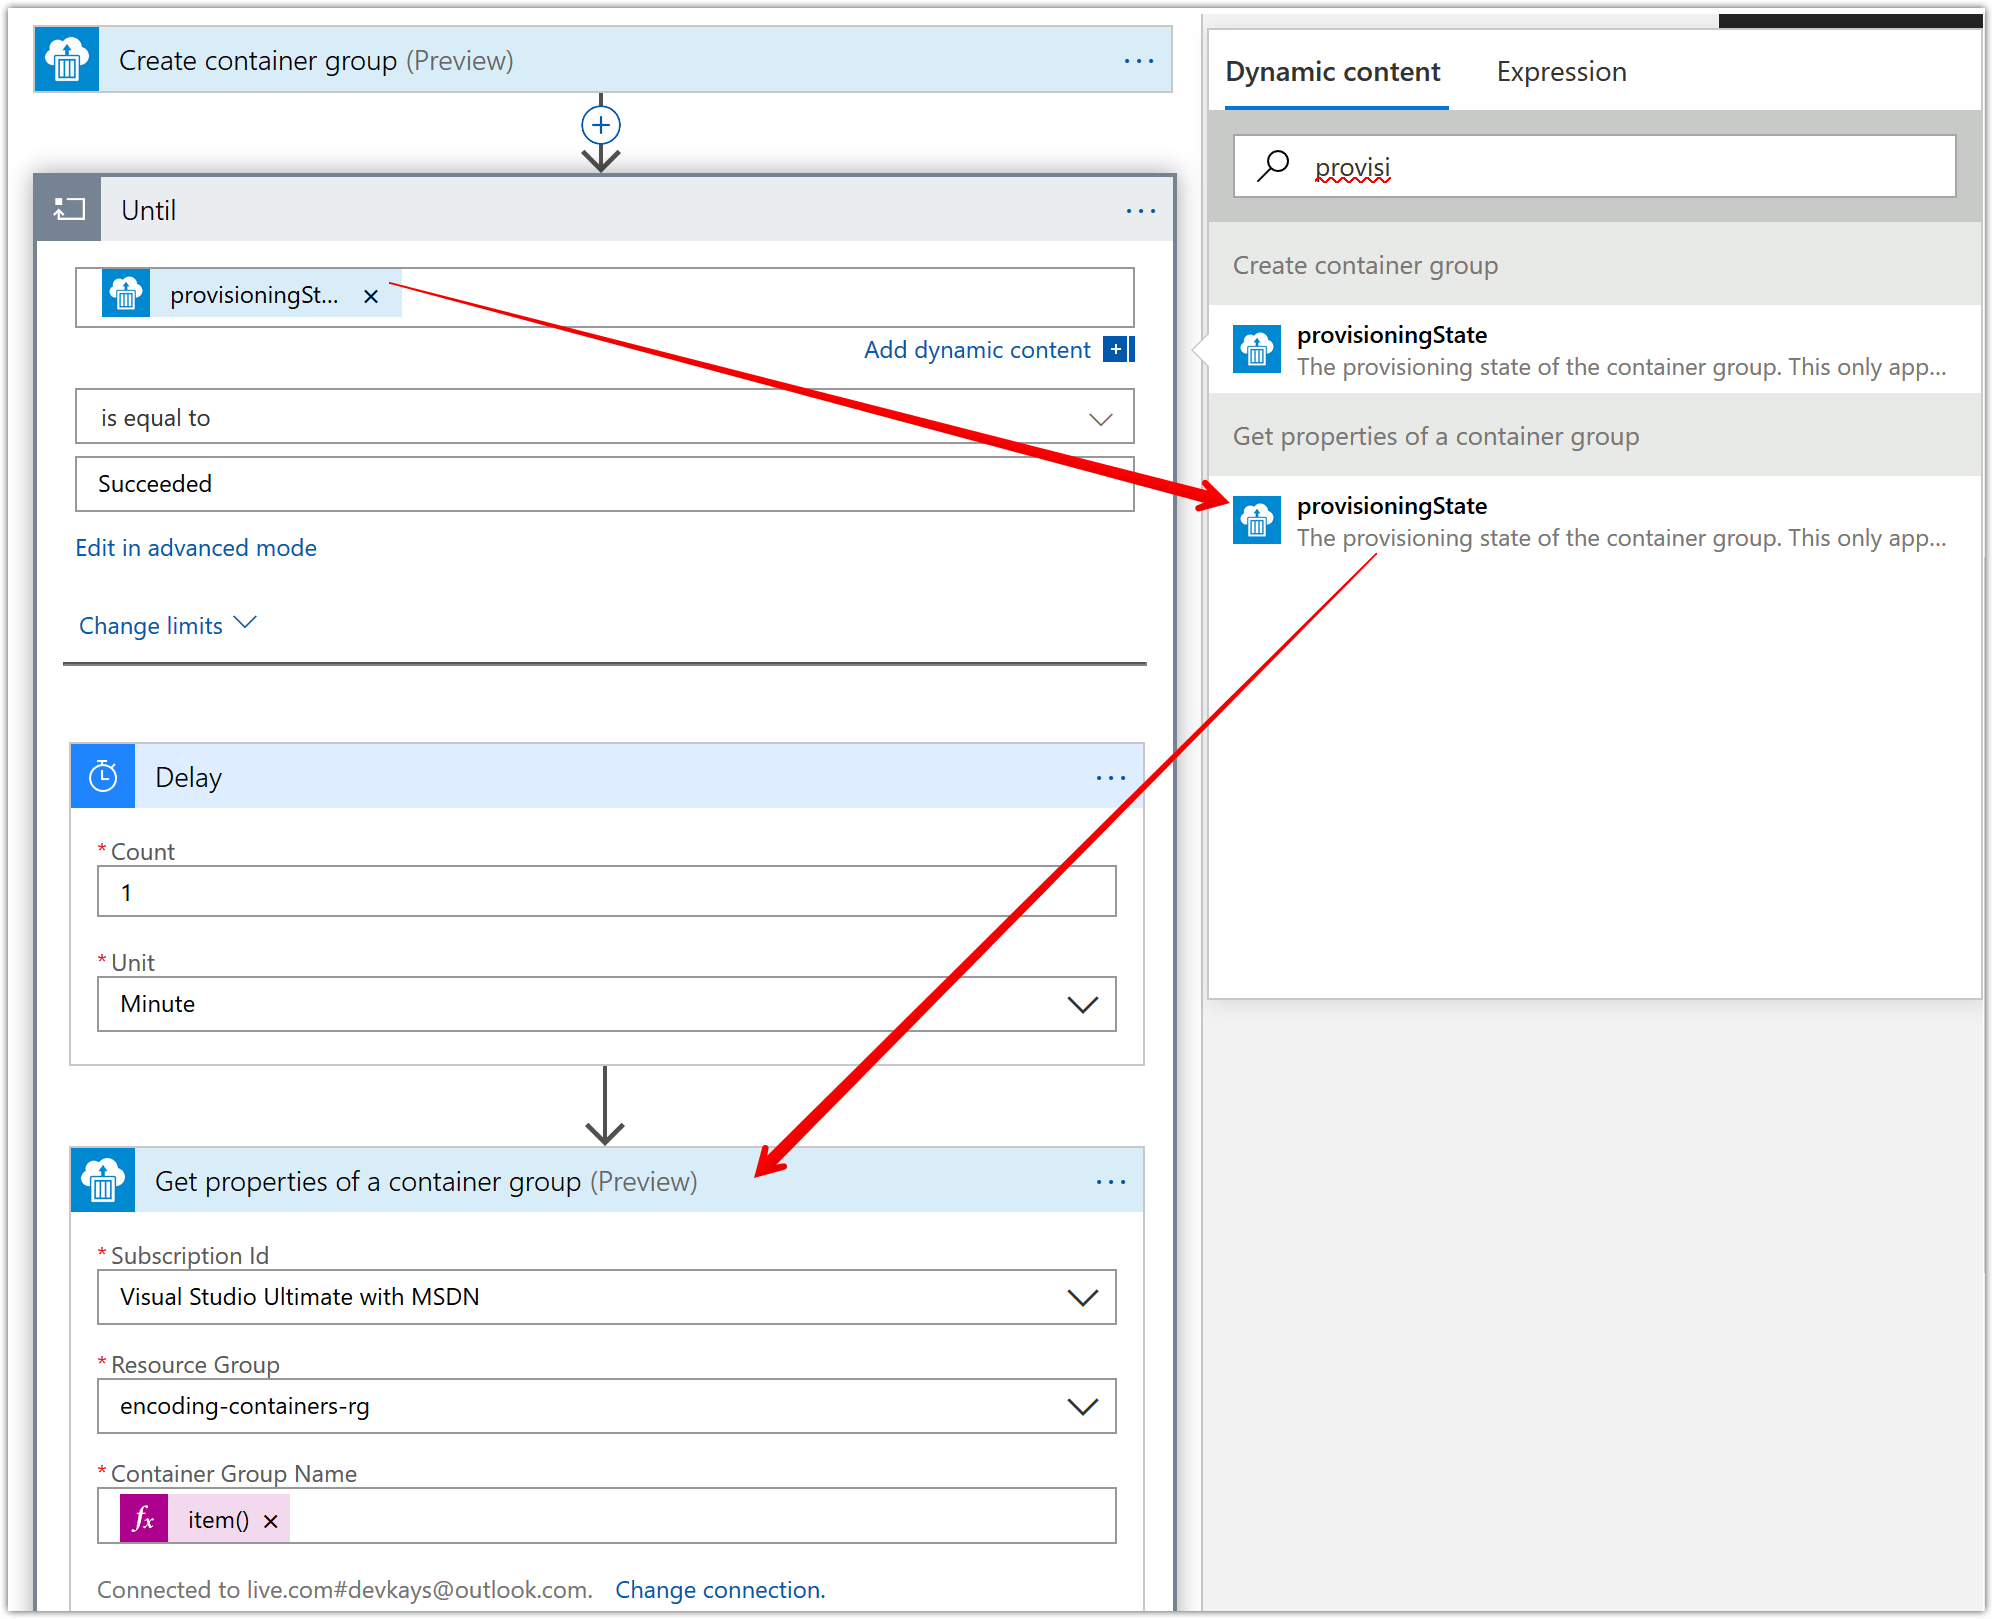This screenshot has width=1993, height=1619.
Task: Click the plus icon to insert a step
Action: tap(600, 124)
